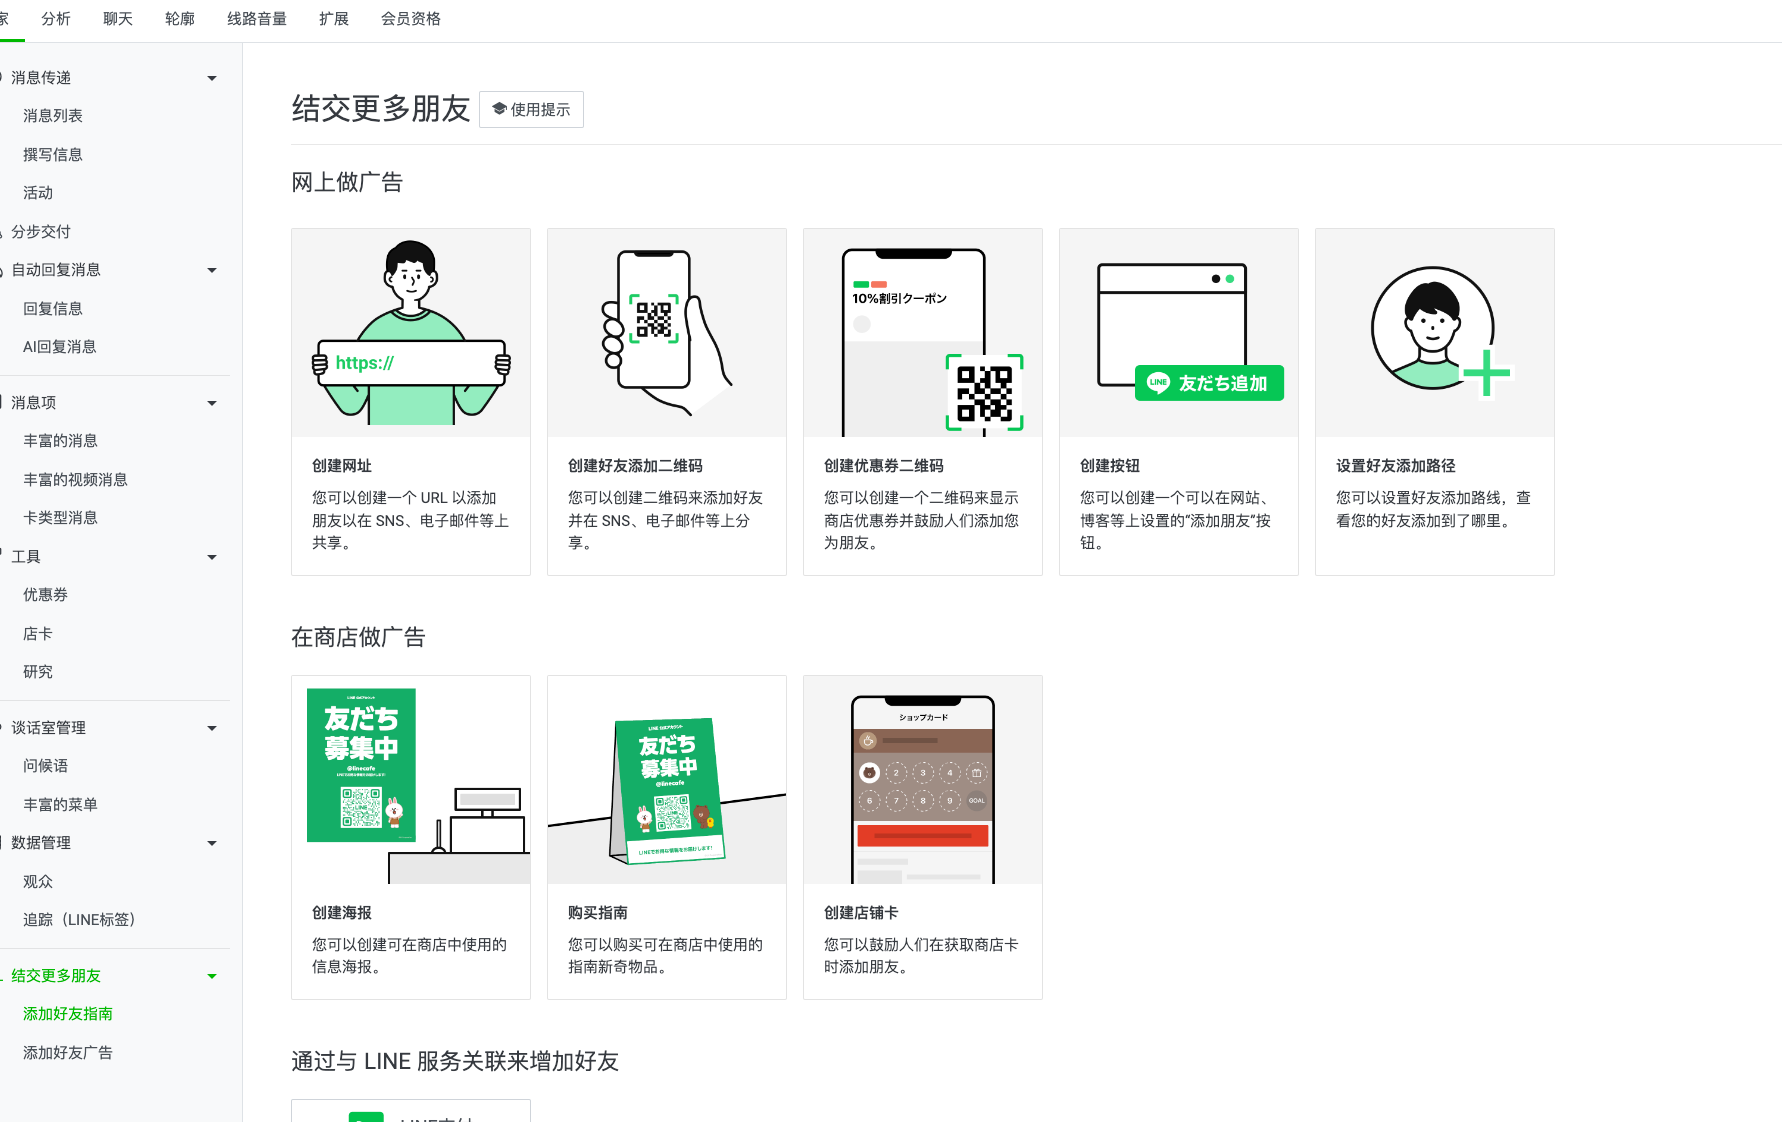This screenshot has height=1122, width=1782.
Task: Open 回复信息 in the sidebar
Action: coord(53,309)
